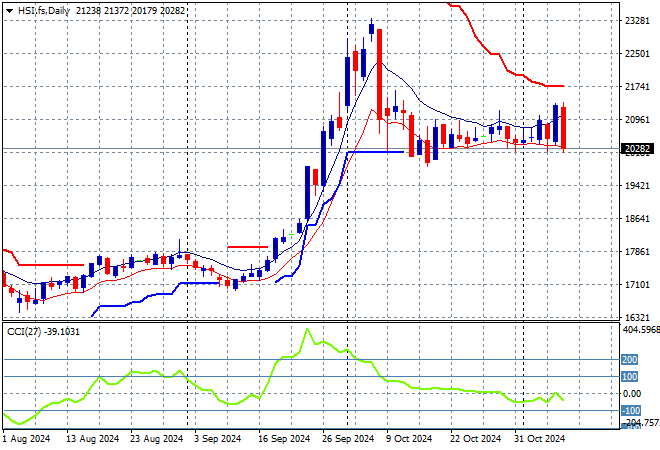Viewport: 660px width, 450px height.
Task: Click the last red candle at the right
Action: pyautogui.click(x=565, y=128)
